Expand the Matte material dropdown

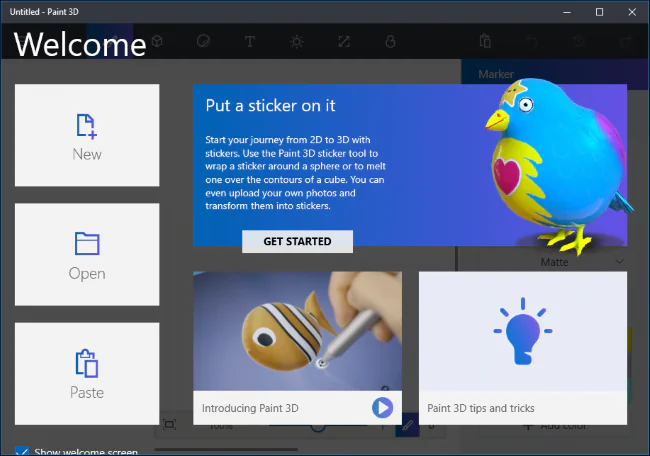tap(553, 262)
